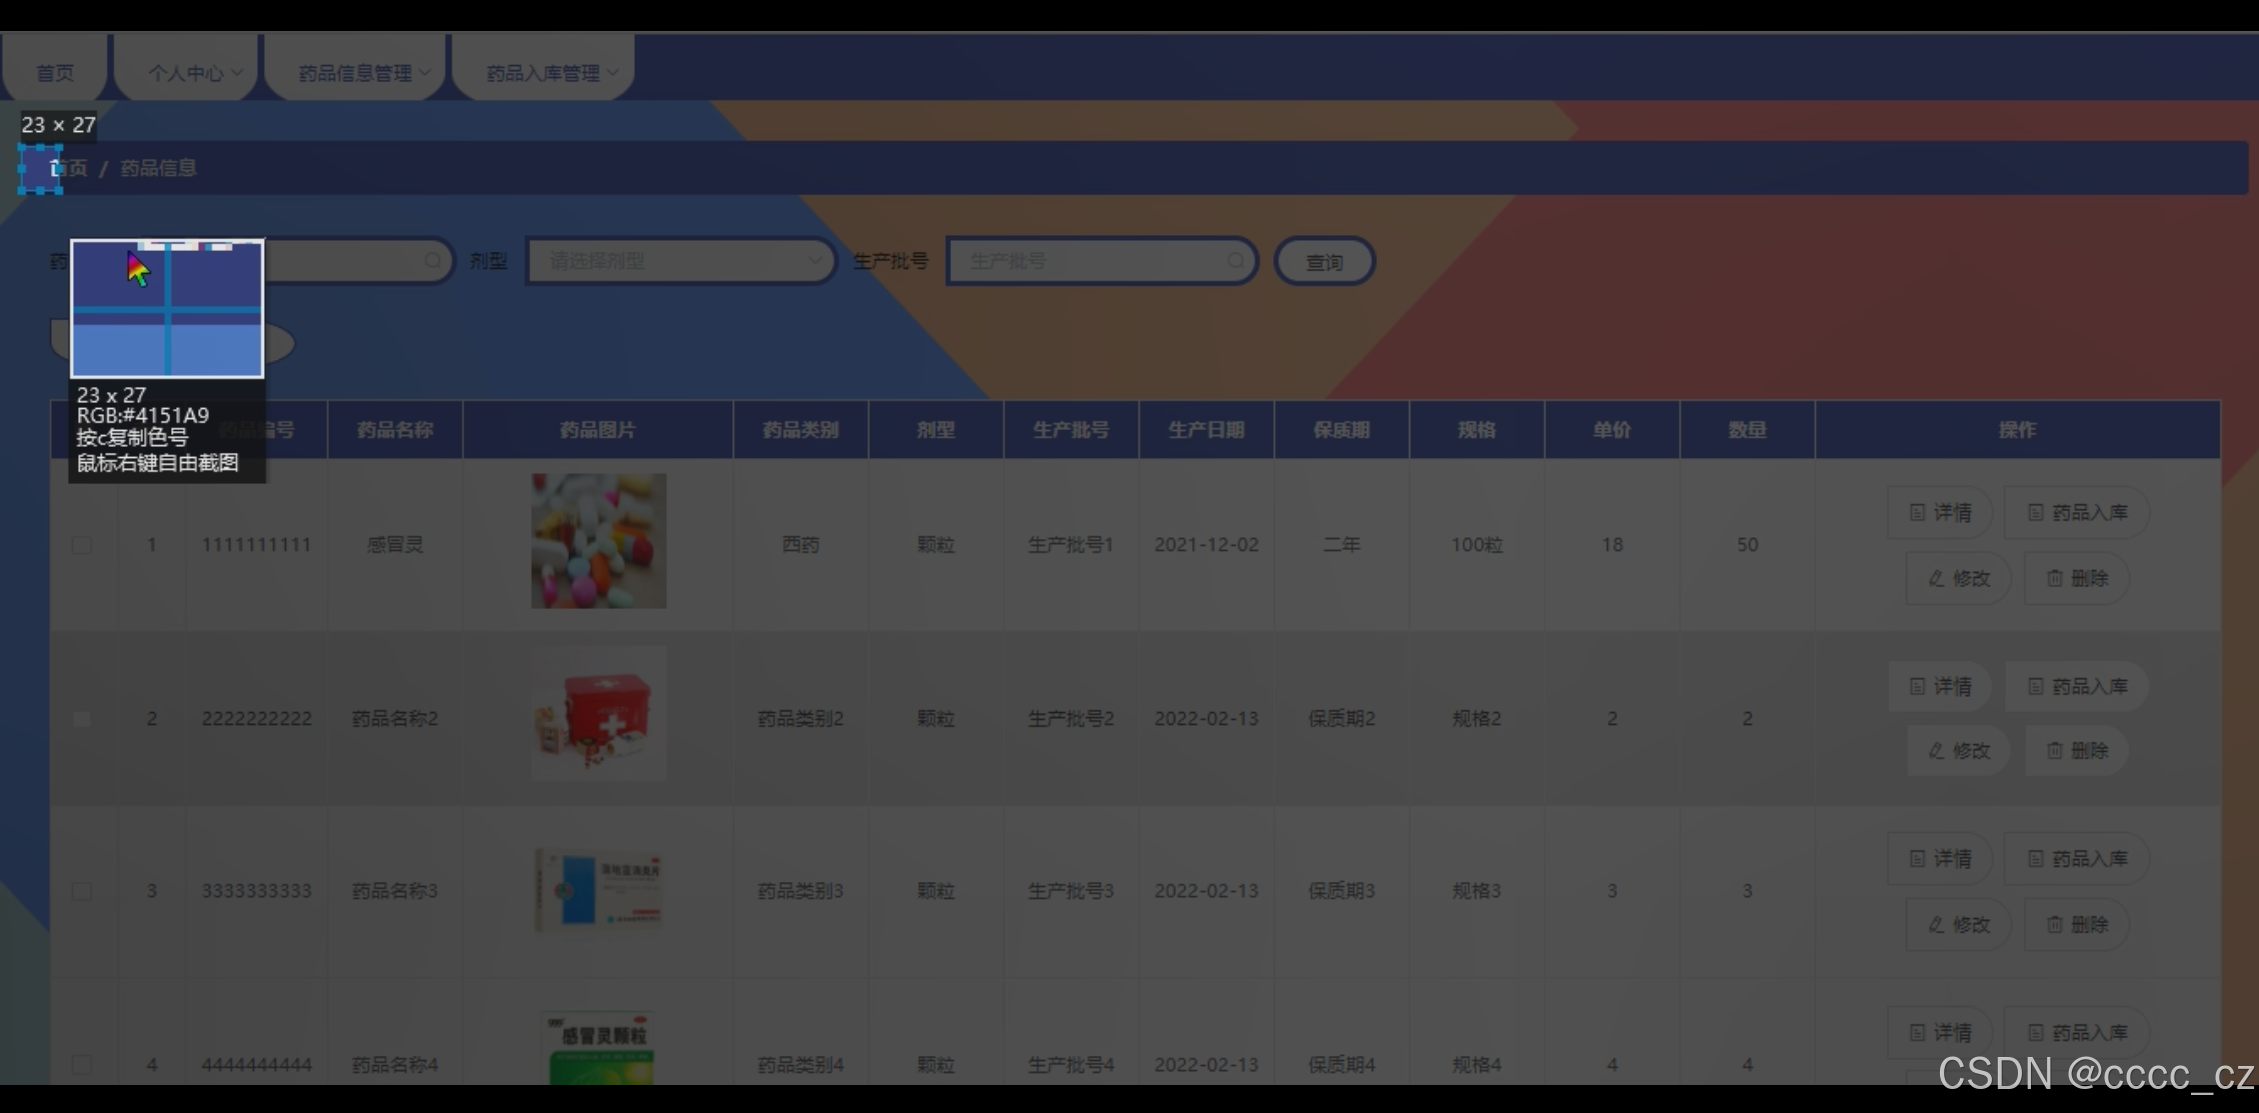Image resolution: width=2259 pixels, height=1113 pixels.
Task: Open the 请选择剂型 dropdown
Action: pos(680,261)
